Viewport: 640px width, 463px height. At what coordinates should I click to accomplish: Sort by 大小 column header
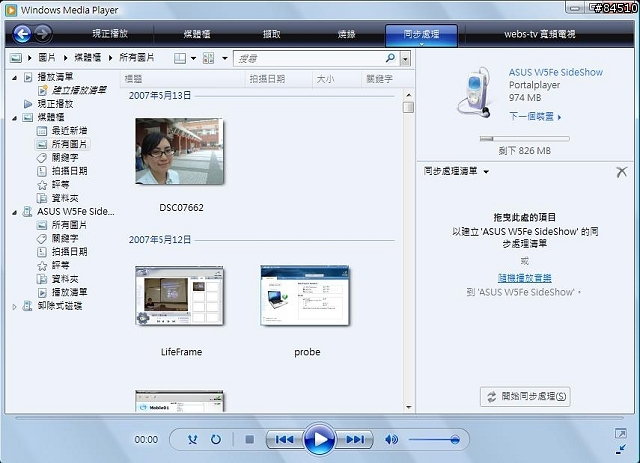tap(337, 79)
